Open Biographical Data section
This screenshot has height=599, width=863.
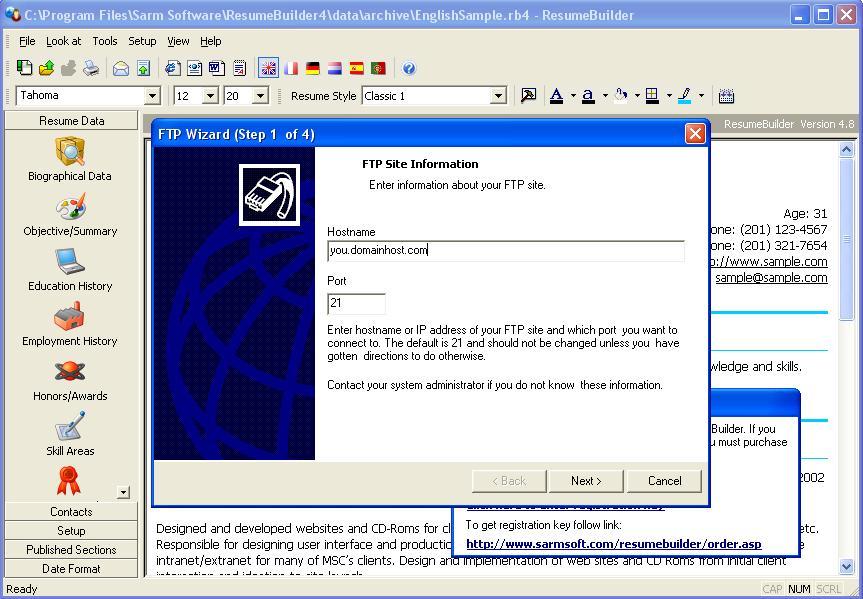point(69,159)
